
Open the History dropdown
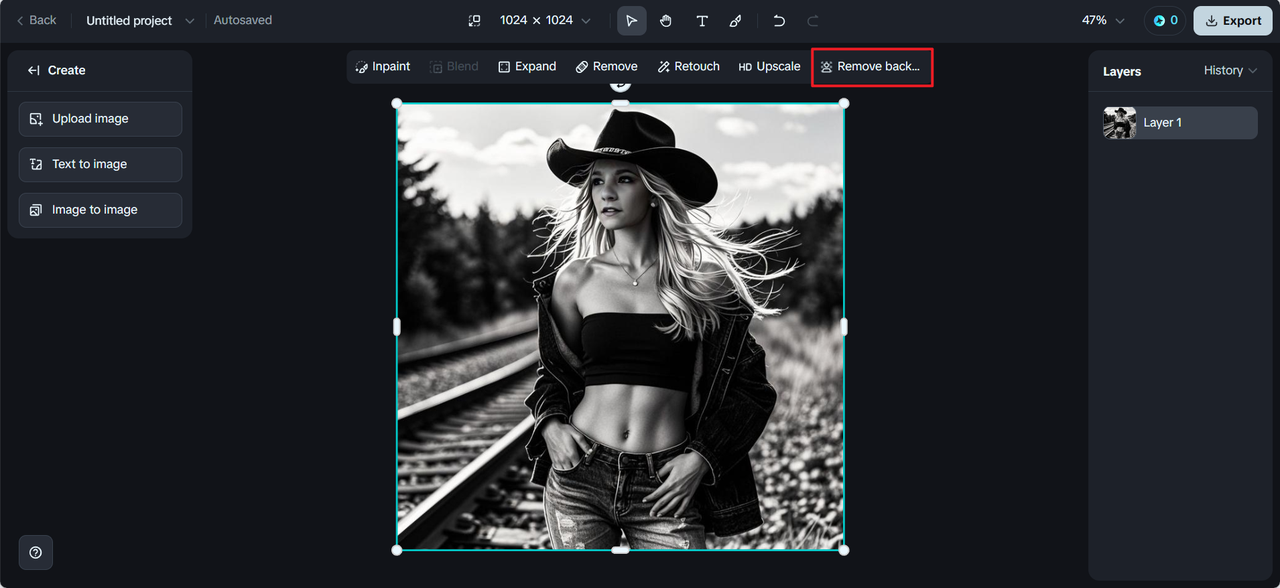pyautogui.click(x=1230, y=71)
